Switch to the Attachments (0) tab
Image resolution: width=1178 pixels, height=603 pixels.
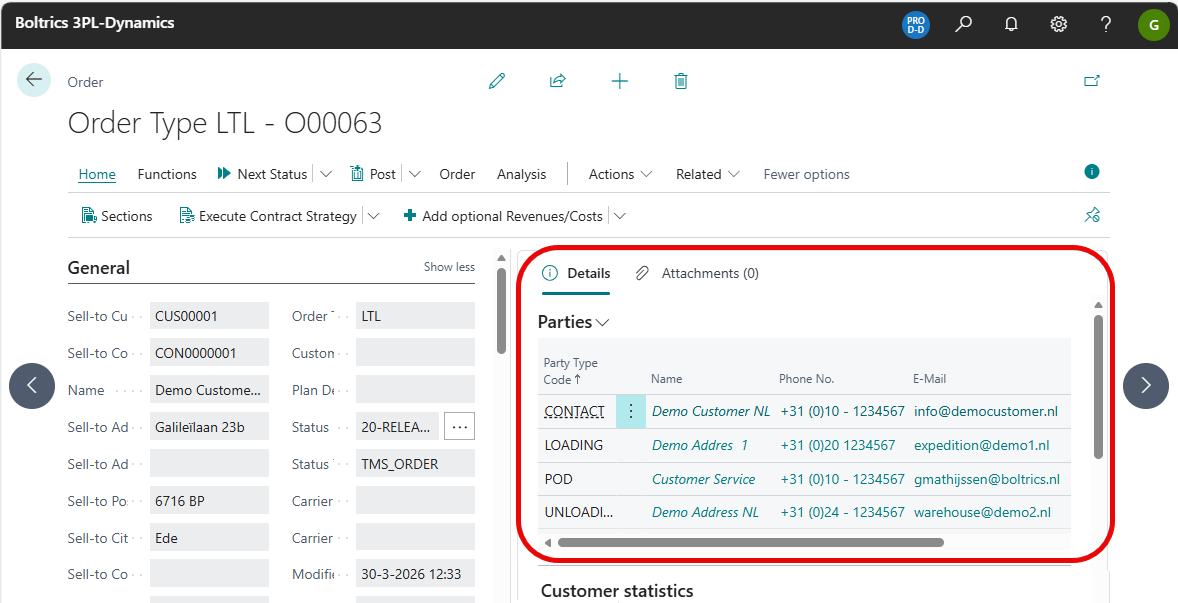698,273
